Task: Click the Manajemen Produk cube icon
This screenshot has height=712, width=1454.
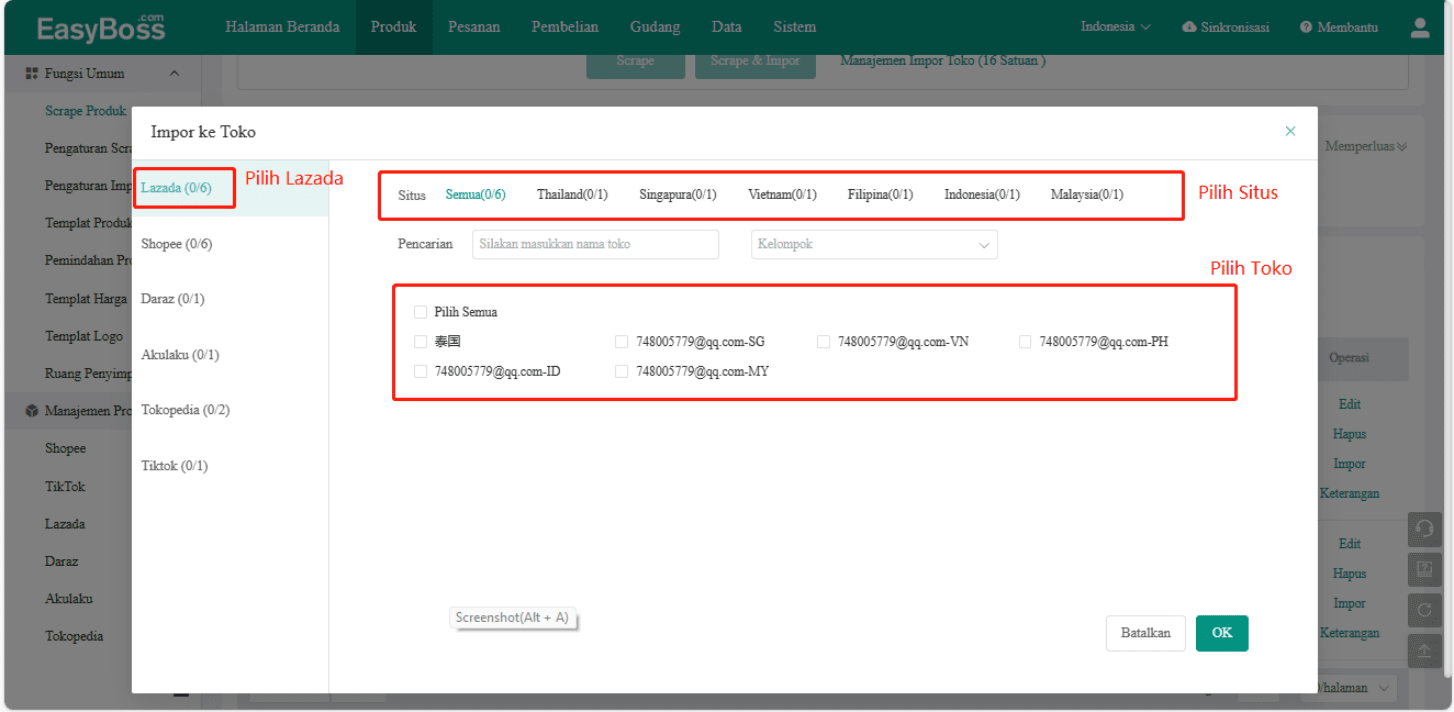Action: click(x=32, y=411)
